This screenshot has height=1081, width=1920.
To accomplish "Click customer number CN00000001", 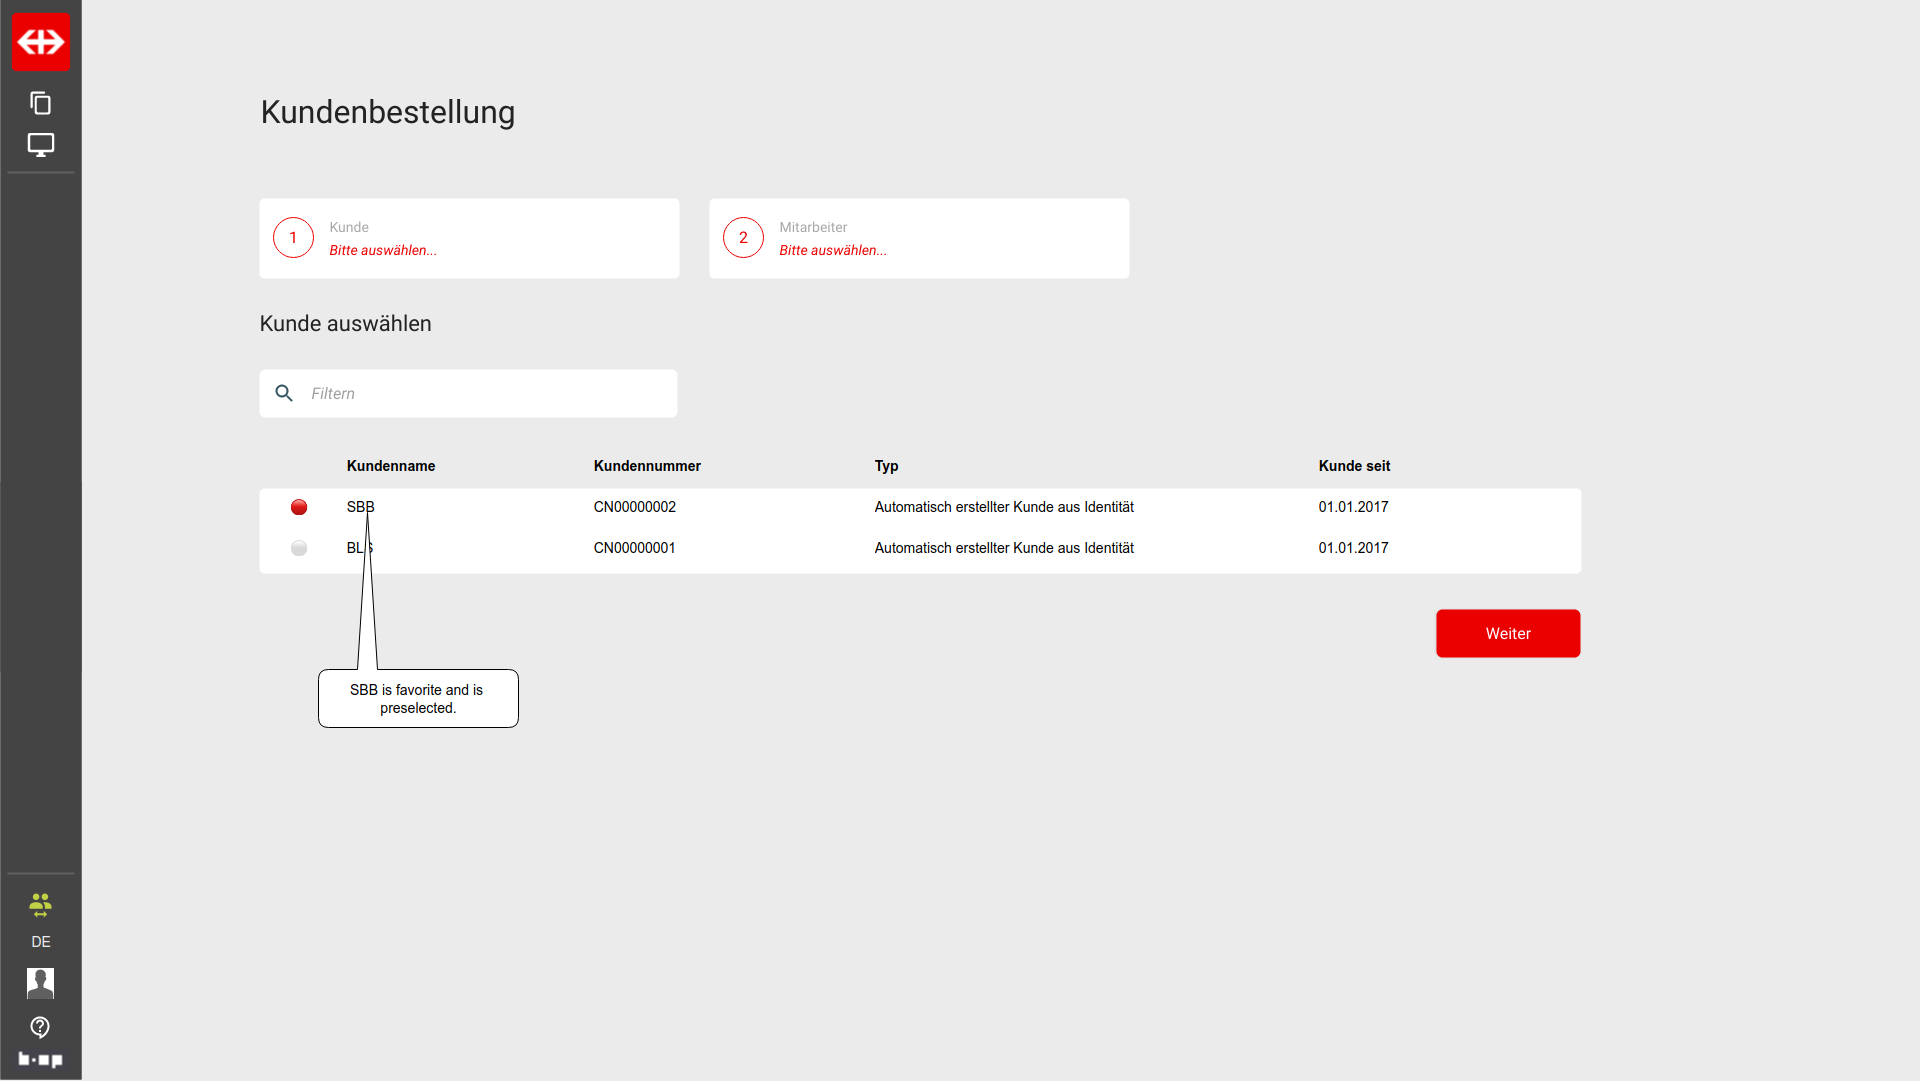I will 634,549.
